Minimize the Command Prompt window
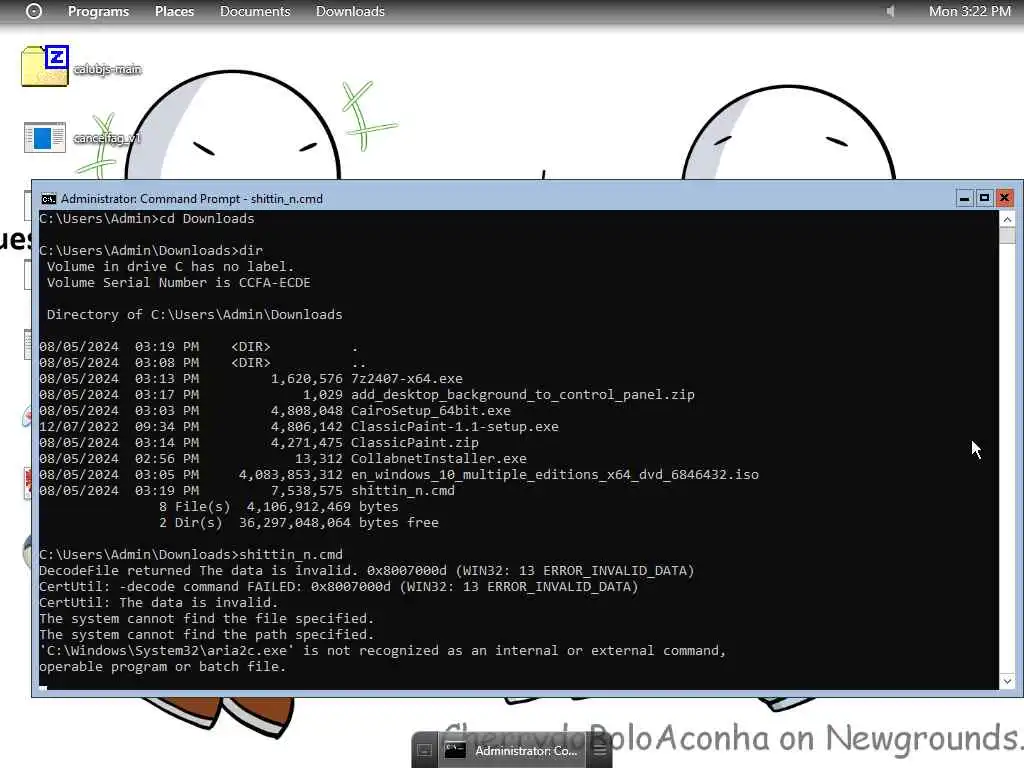The width and height of the screenshot is (1024, 768). [964, 198]
